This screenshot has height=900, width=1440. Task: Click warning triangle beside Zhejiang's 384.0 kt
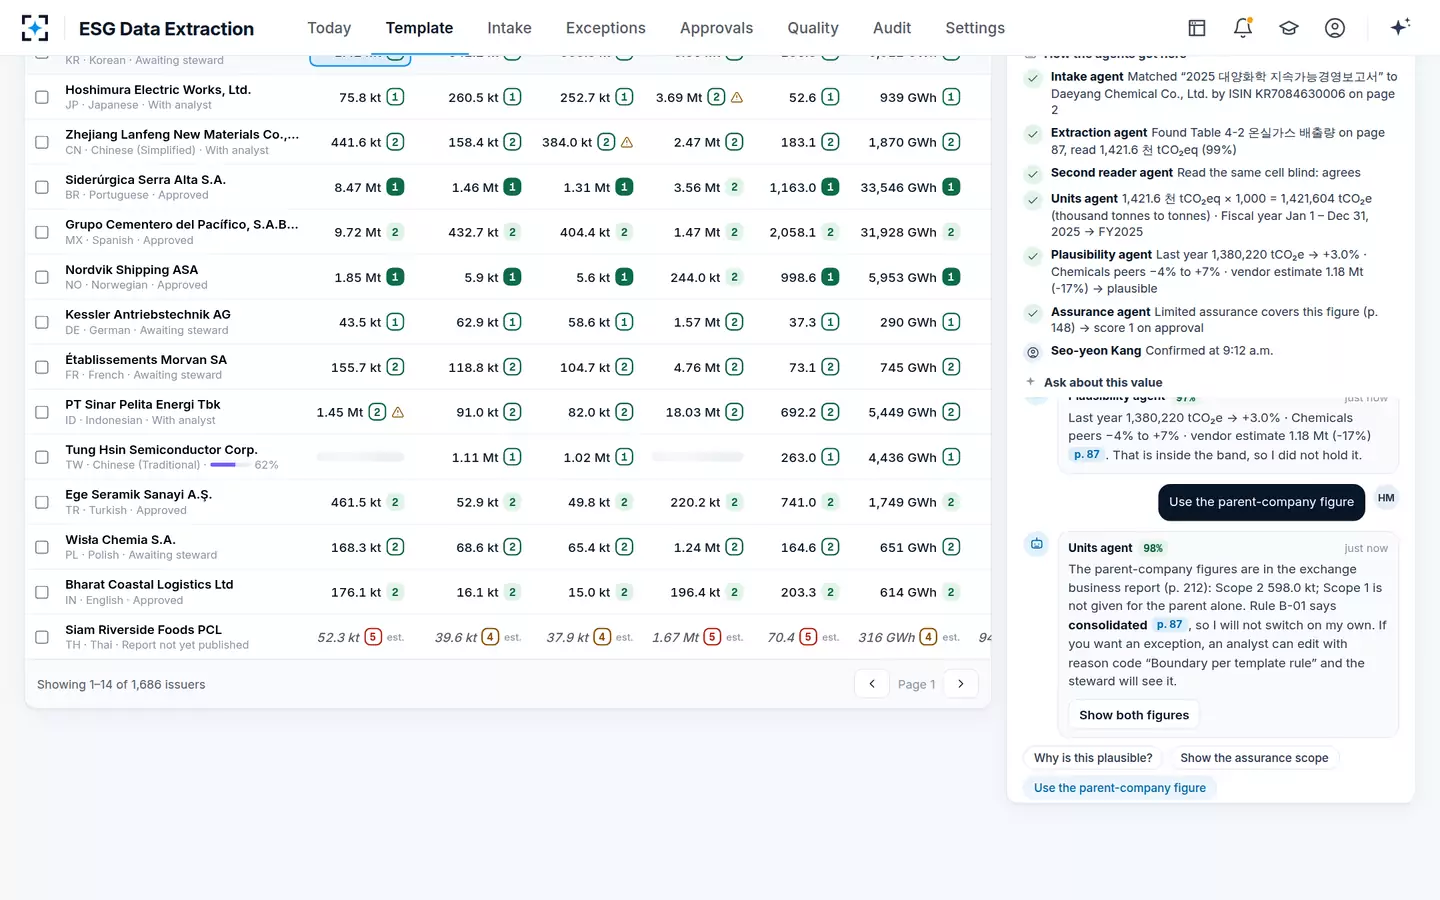click(x=627, y=142)
